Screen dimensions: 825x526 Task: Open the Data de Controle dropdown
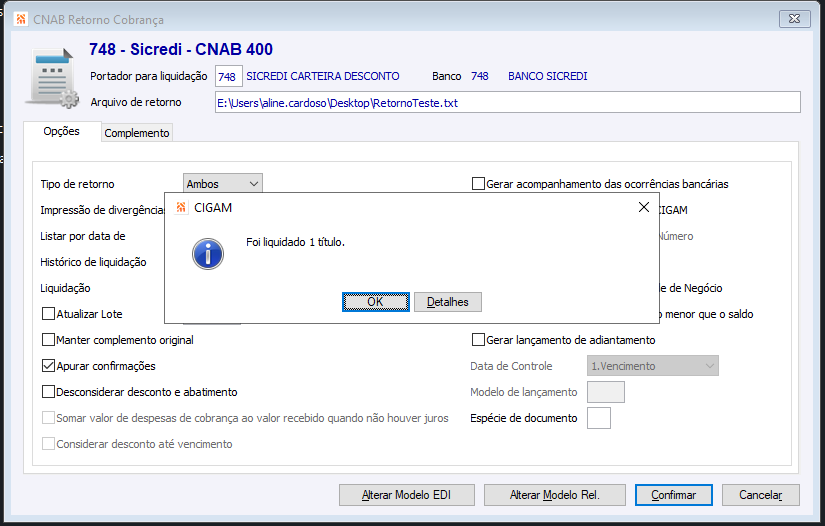(x=653, y=366)
